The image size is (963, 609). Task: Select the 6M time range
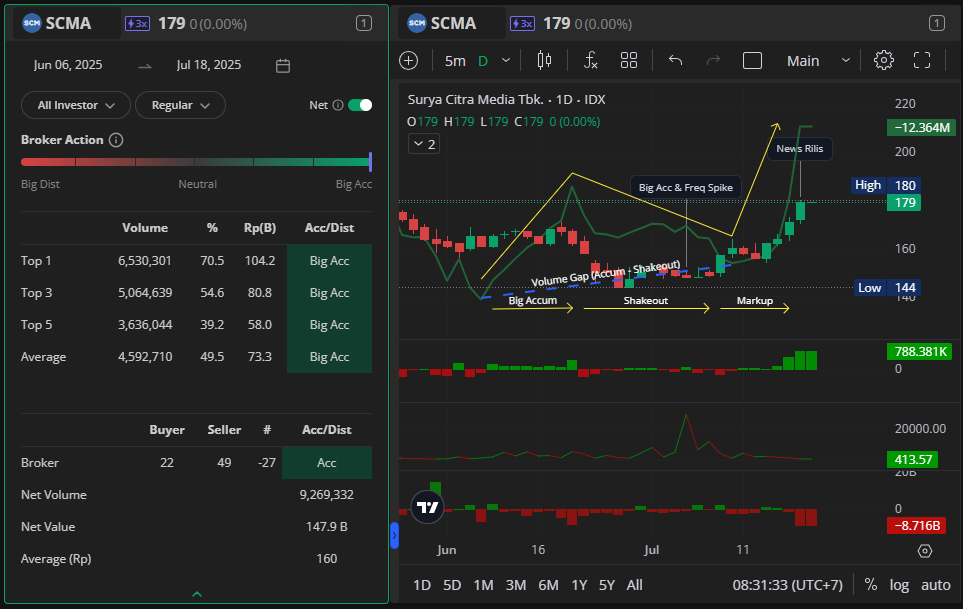pos(548,585)
